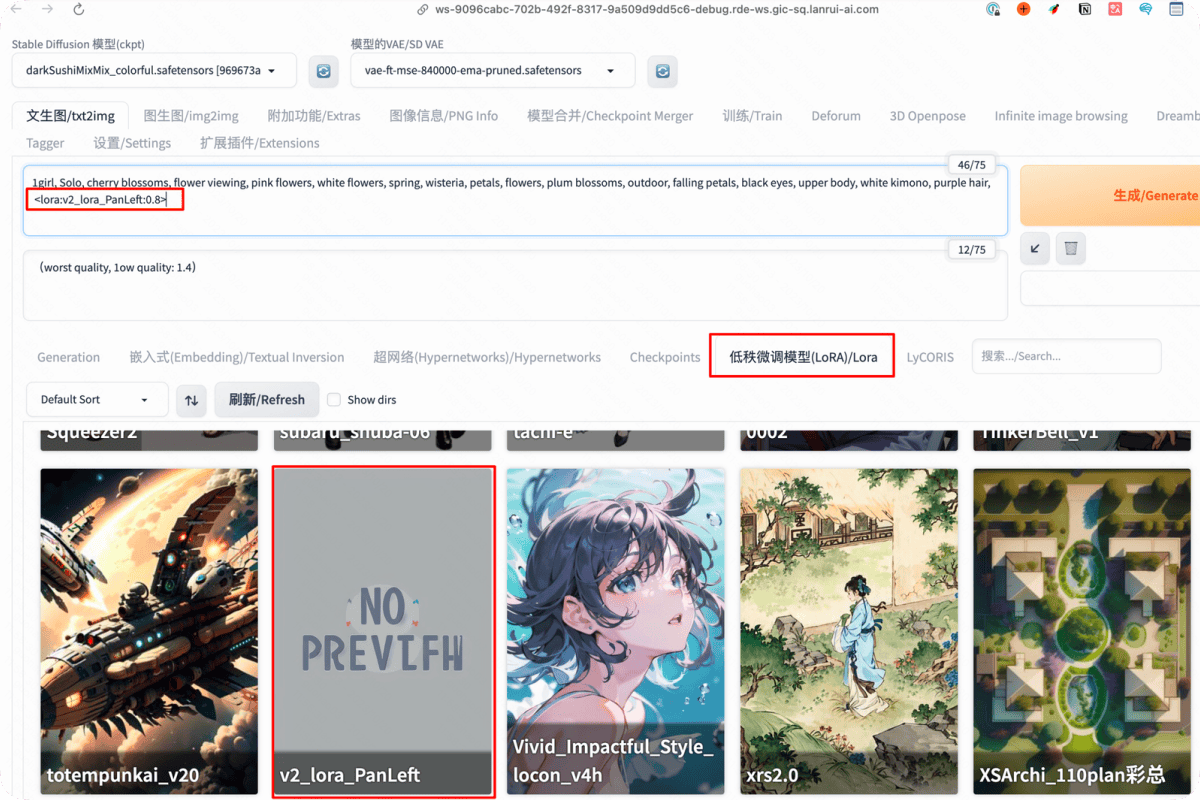This screenshot has width=1200, height=800.
Task: Select the LoRA sub-tab
Action: 803,357
